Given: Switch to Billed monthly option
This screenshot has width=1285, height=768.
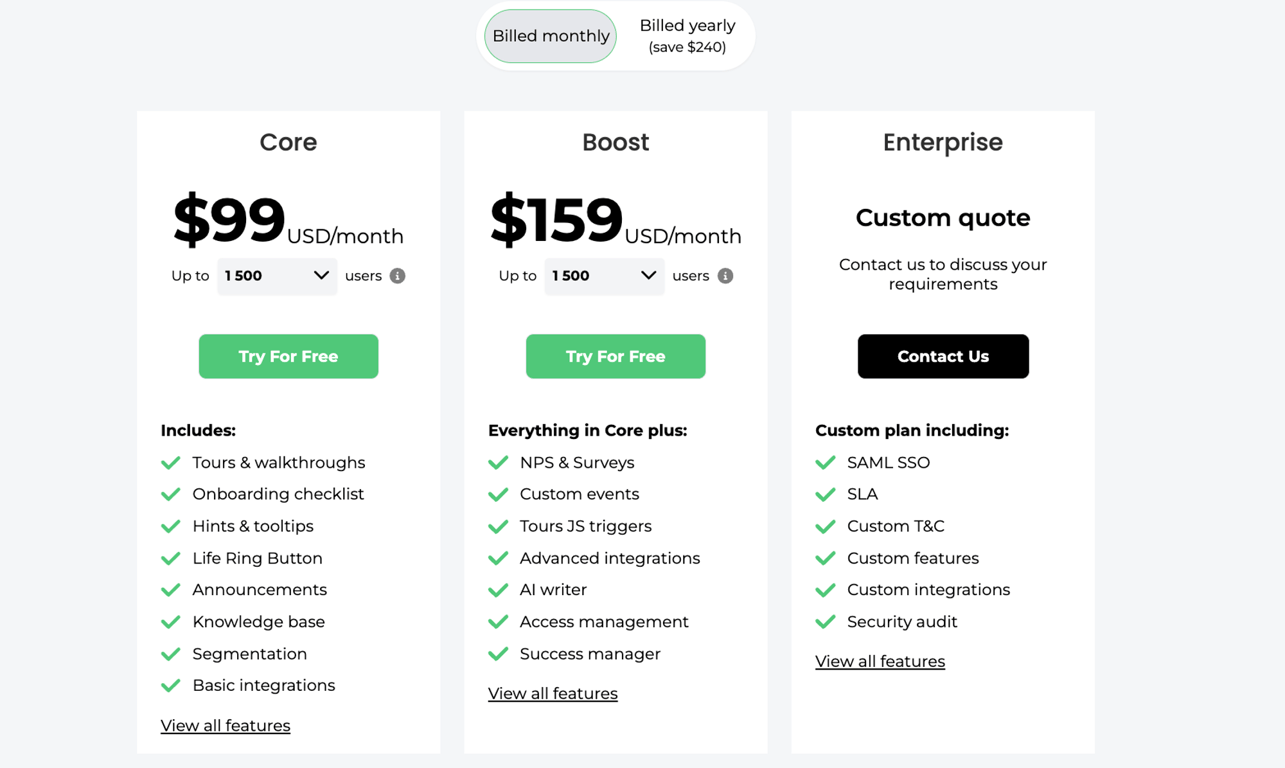Looking at the screenshot, I should click(550, 36).
